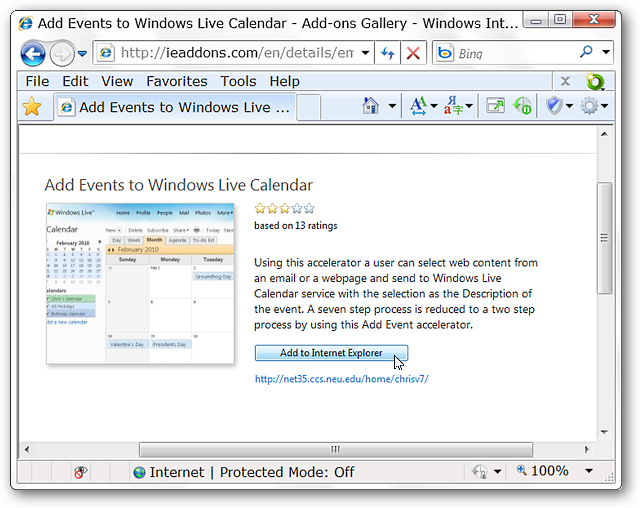Click the horizontal scrollbar thumb
The height and width of the screenshot is (508, 640).
[336, 450]
